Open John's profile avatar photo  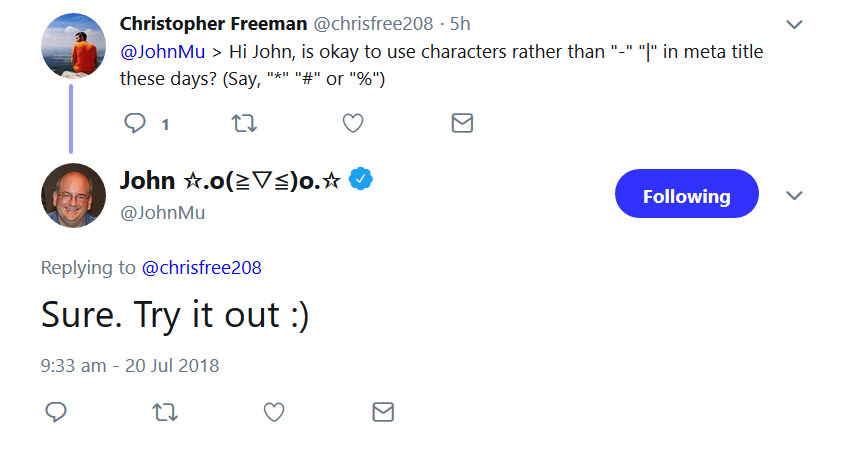[73, 195]
